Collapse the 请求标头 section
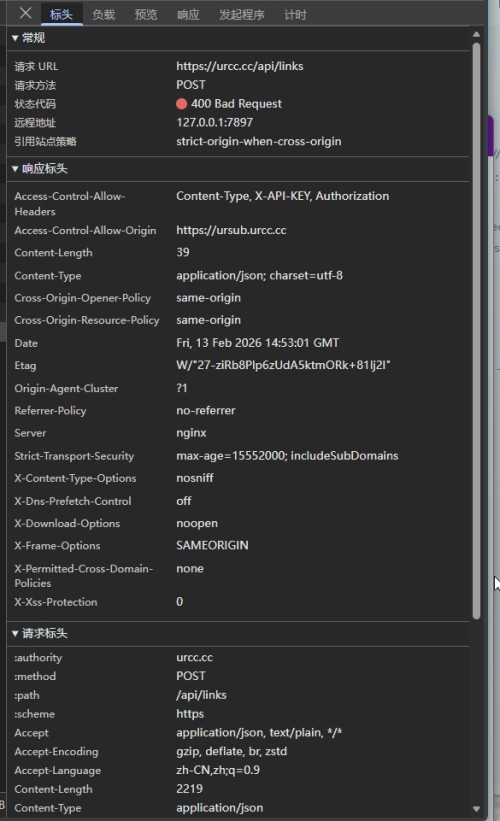The width and height of the screenshot is (500, 821). [40, 634]
